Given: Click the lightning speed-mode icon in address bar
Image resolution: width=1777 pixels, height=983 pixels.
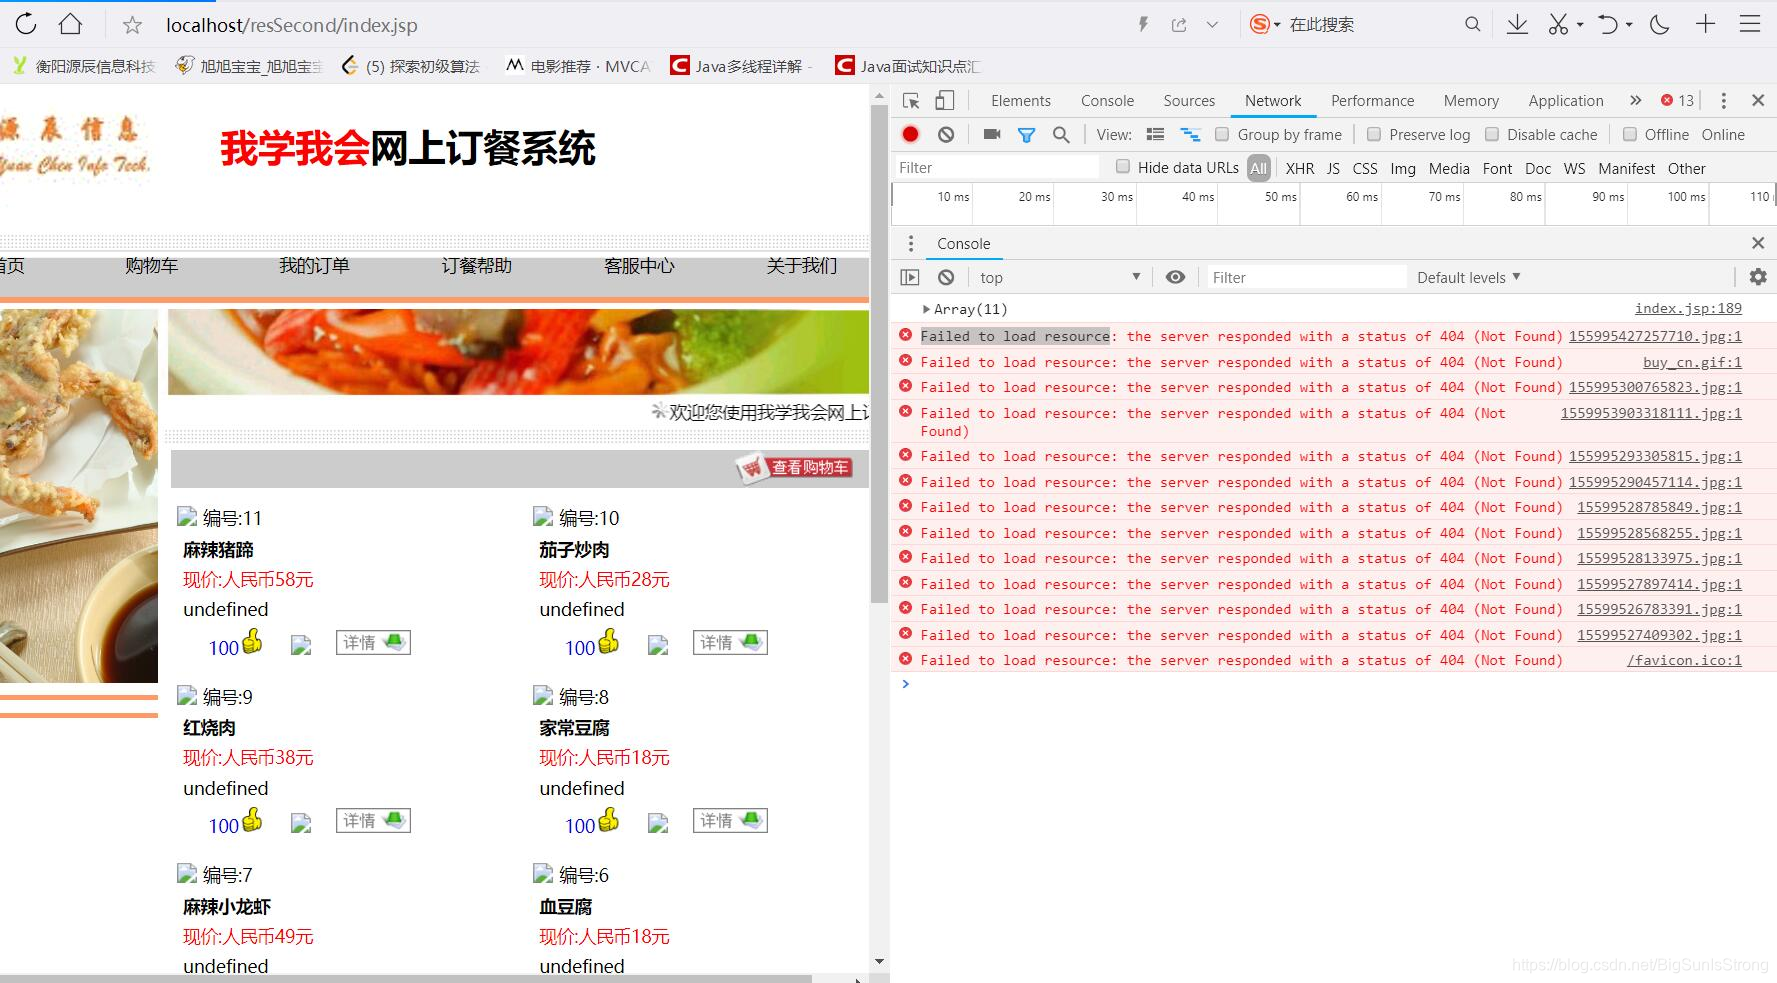Looking at the screenshot, I should (1143, 24).
